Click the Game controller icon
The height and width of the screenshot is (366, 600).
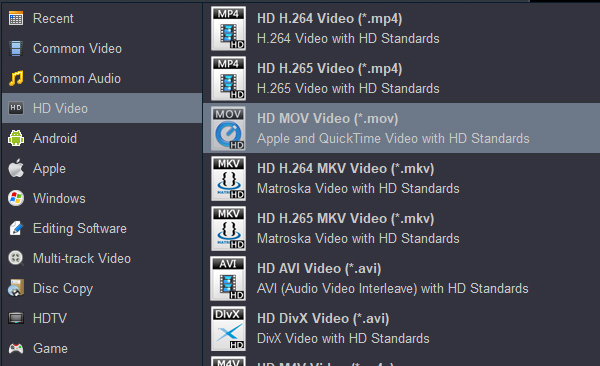pos(16,348)
